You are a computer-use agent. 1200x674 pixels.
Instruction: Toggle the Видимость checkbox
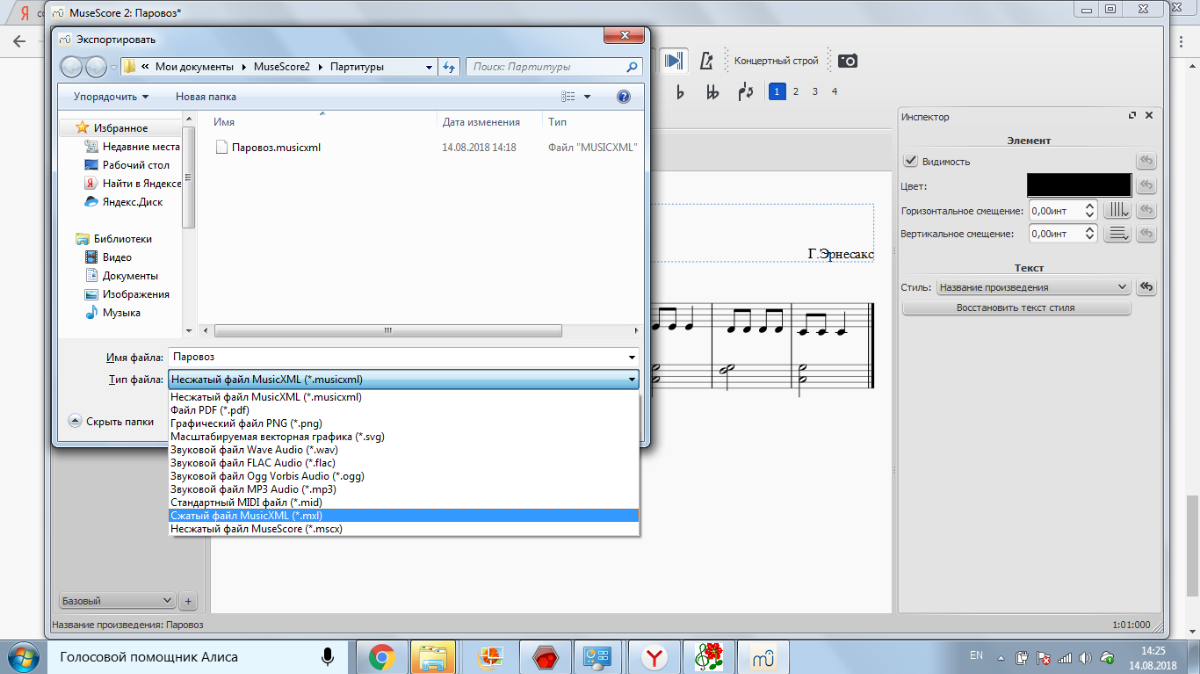pyautogui.click(x=910, y=161)
